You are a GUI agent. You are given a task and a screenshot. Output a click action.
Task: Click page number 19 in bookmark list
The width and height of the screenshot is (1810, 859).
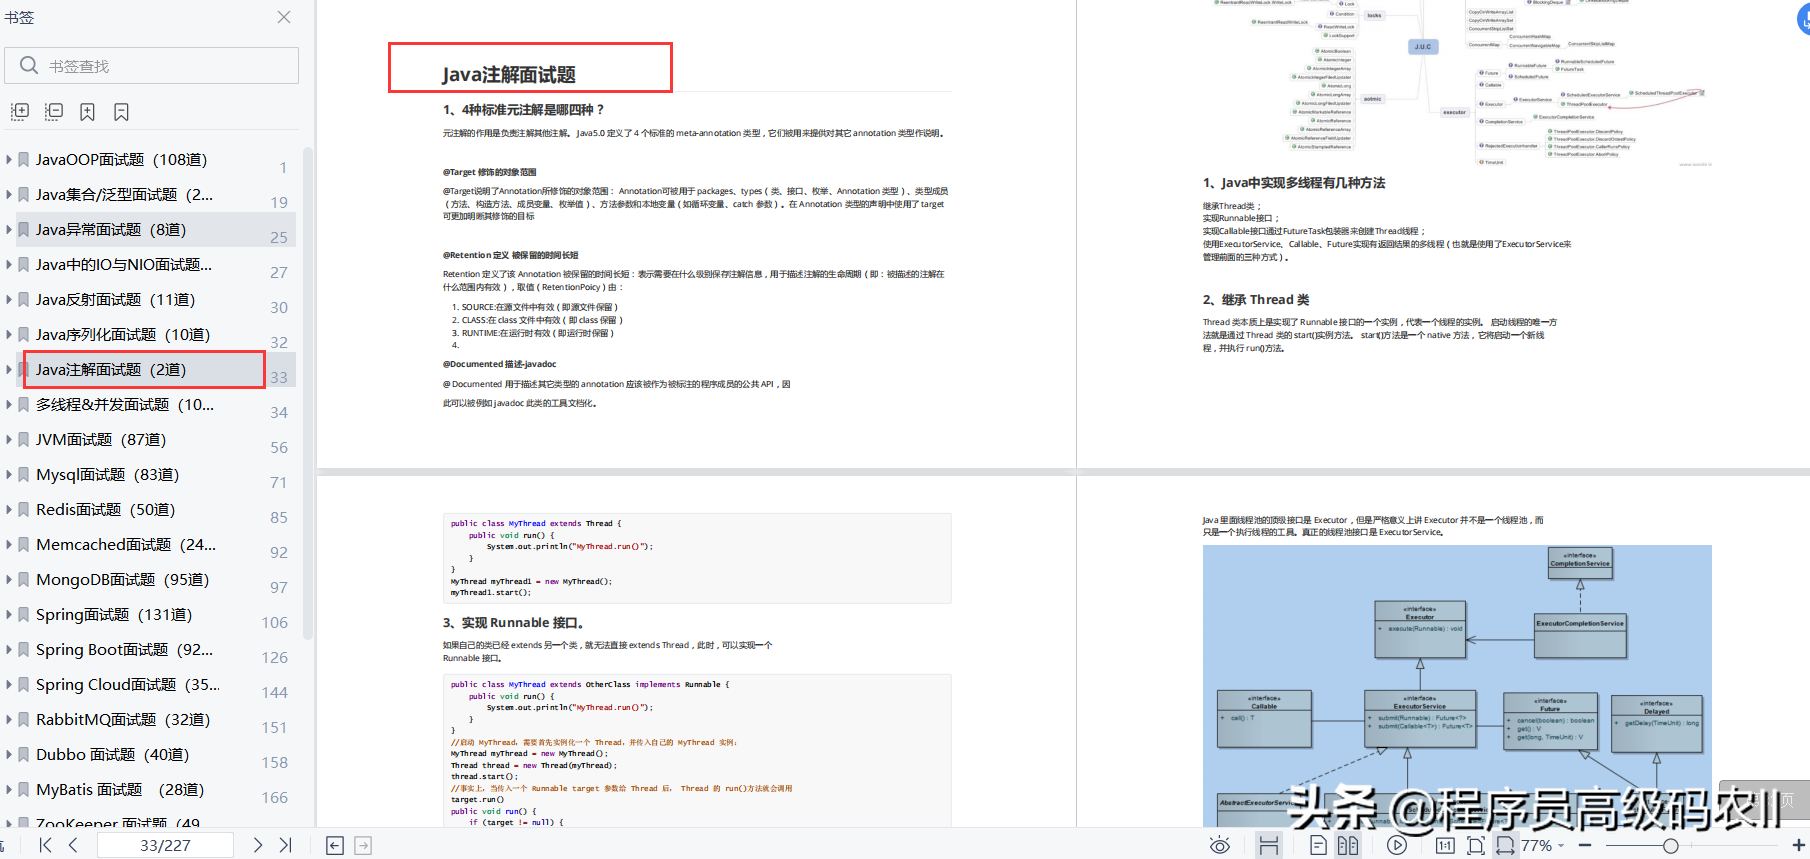click(279, 202)
